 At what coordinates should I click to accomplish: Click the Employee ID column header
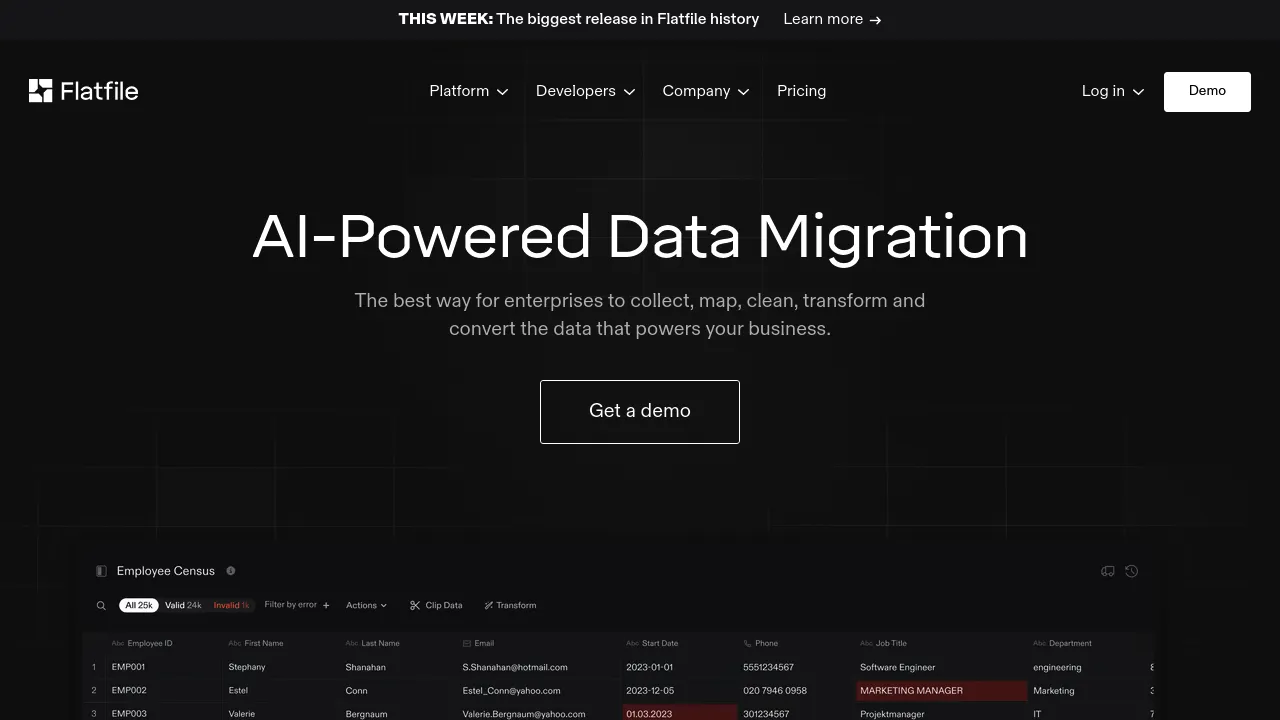click(142, 643)
